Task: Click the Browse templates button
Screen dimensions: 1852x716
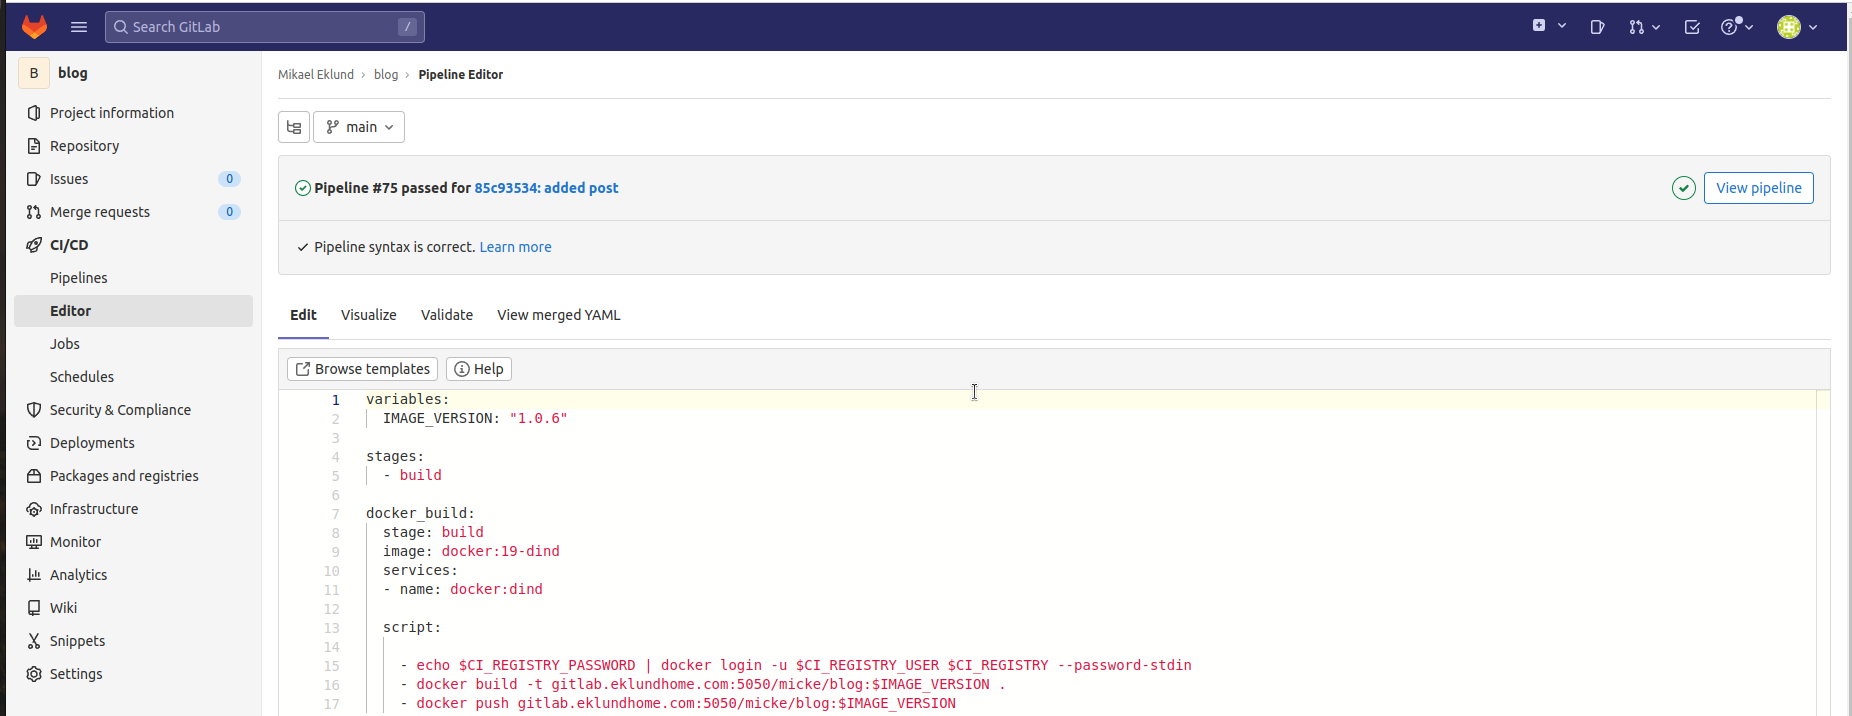Action: [x=362, y=369]
